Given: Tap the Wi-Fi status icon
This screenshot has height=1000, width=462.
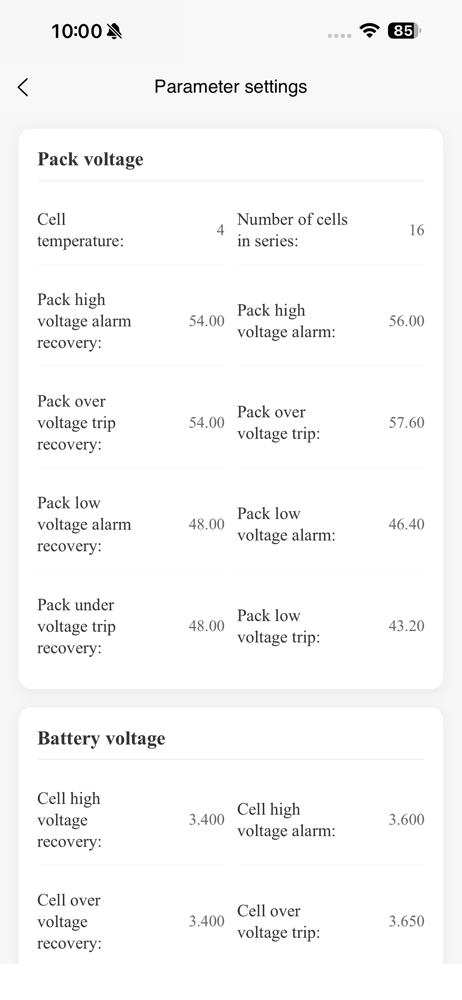Looking at the screenshot, I should coord(369,30).
